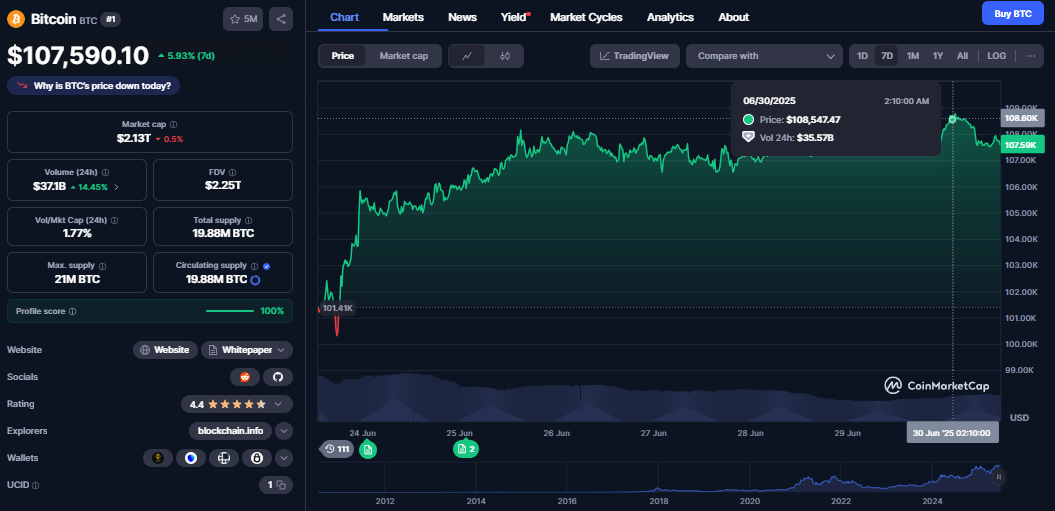Select the Market cap toggle
Image resolution: width=1055 pixels, height=511 pixels.
pos(404,56)
